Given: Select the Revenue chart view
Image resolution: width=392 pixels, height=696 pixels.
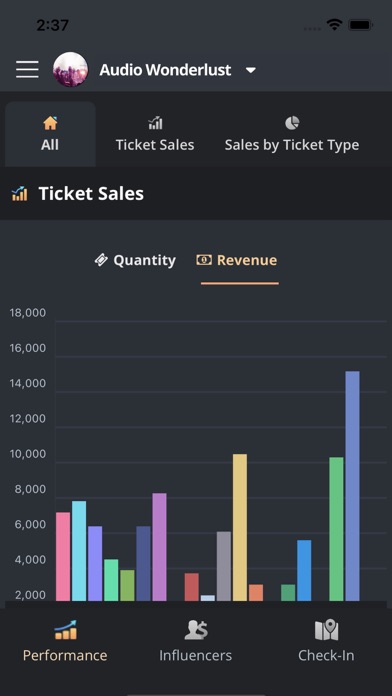Looking at the screenshot, I should click(237, 260).
